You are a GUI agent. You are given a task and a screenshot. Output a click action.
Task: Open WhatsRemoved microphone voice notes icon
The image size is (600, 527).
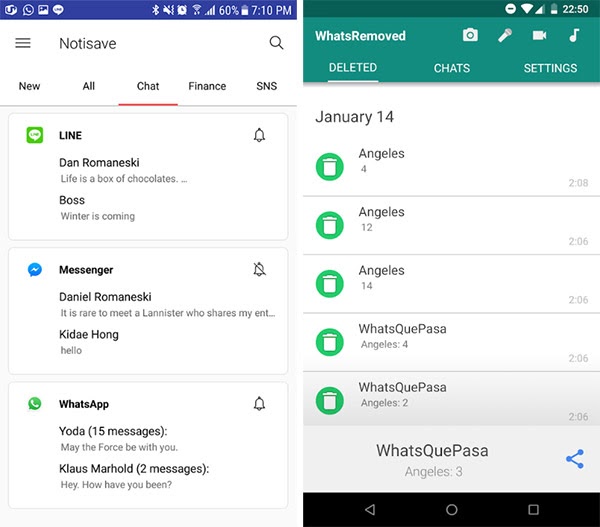tap(505, 35)
